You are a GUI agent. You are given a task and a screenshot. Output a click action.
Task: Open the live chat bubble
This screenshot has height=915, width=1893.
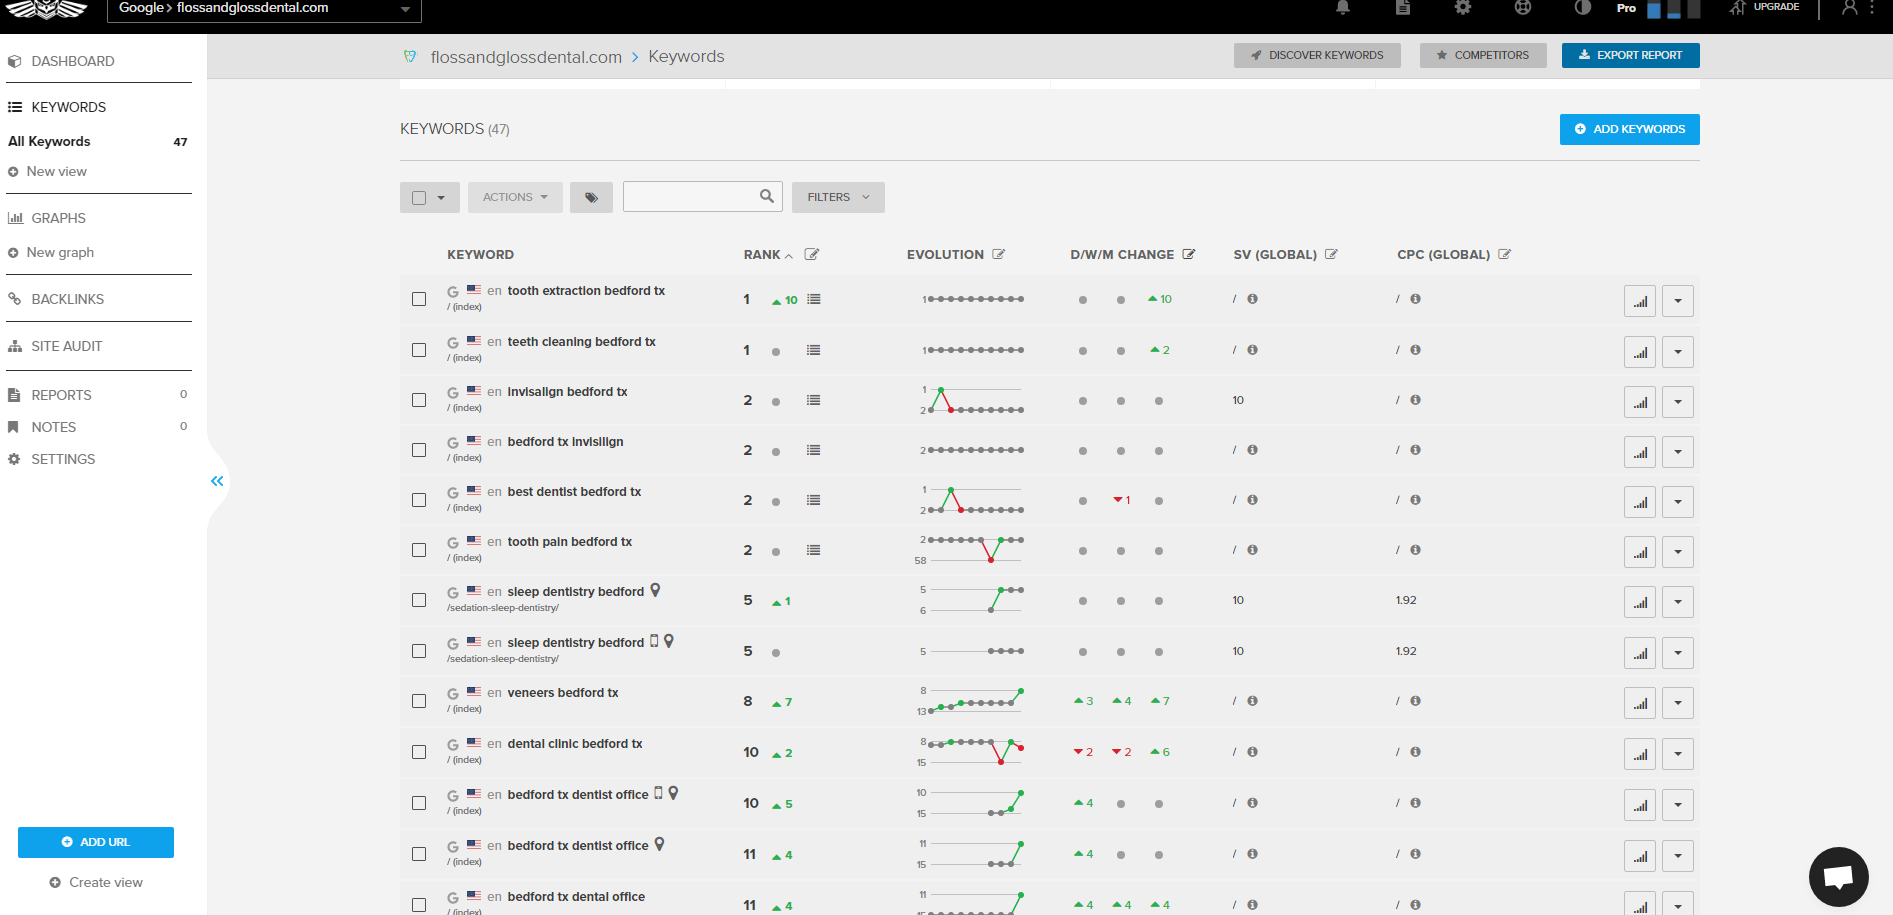[1839, 877]
